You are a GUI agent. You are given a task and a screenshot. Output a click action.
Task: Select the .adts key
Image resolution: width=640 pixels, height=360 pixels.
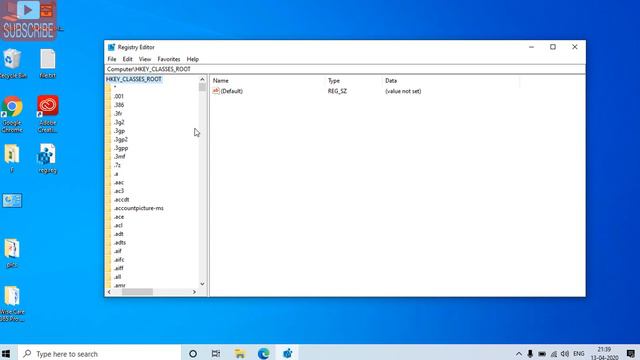coord(120,242)
